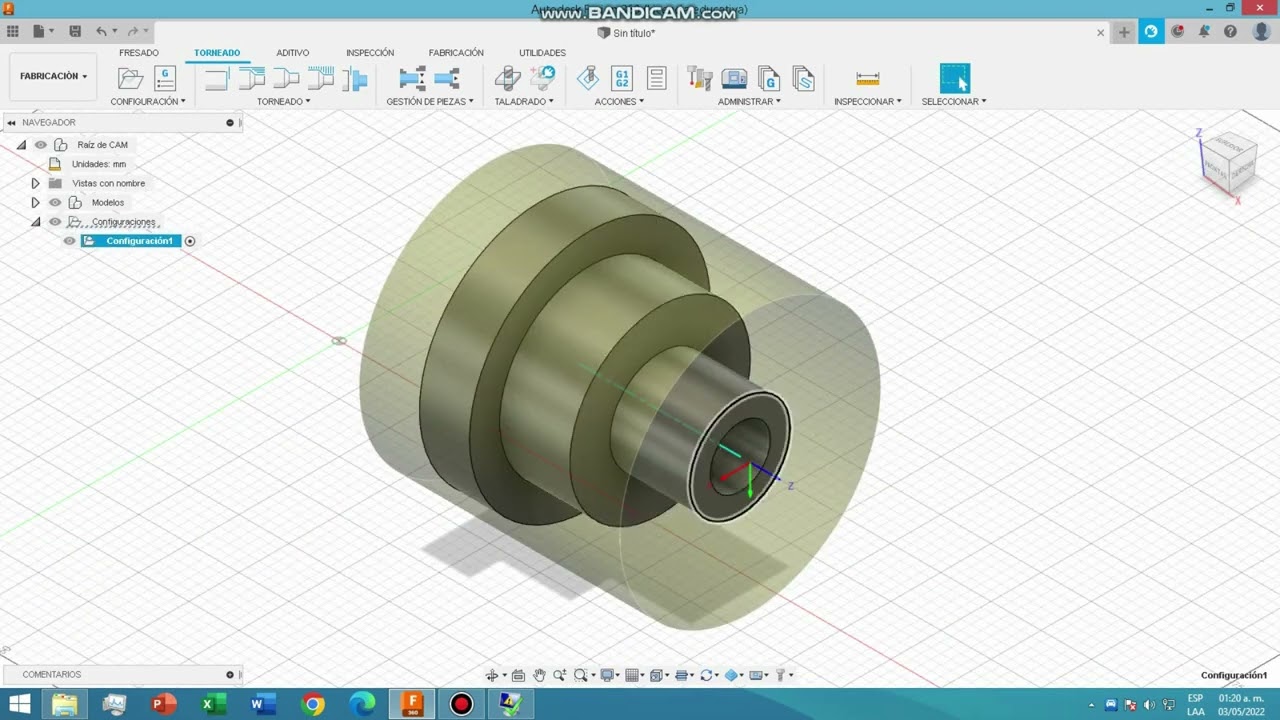Open the setup sheet icon in Acciones
The height and width of the screenshot is (720, 1280).
pos(657,78)
